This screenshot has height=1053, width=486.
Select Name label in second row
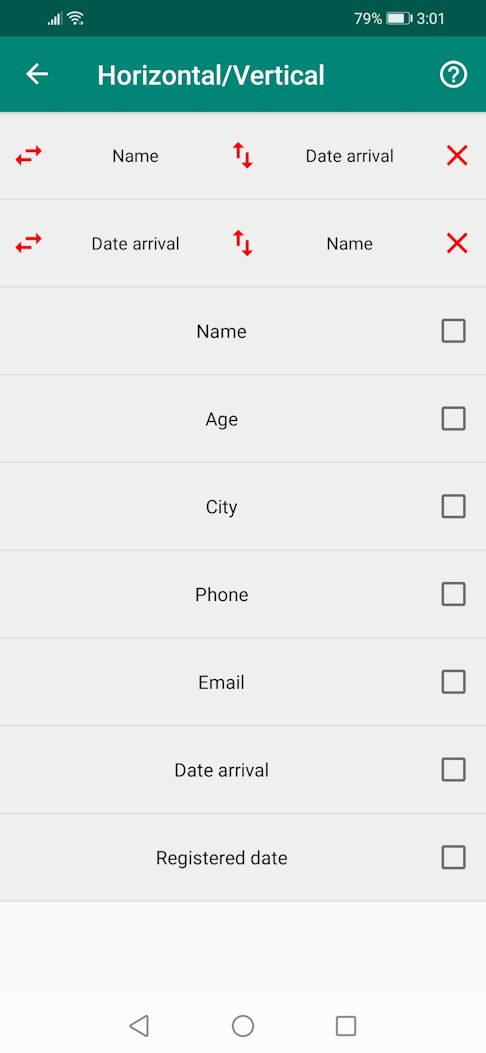tap(350, 244)
